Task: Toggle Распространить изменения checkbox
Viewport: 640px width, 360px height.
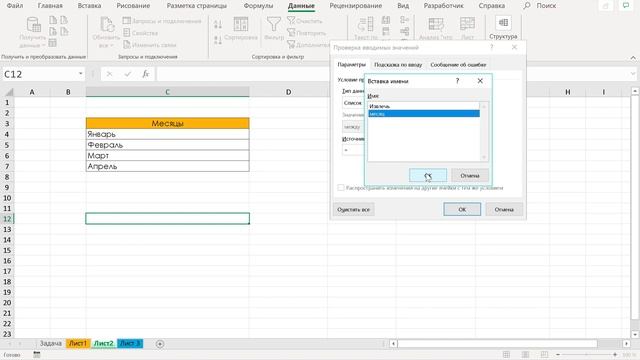Action: tap(341, 188)
